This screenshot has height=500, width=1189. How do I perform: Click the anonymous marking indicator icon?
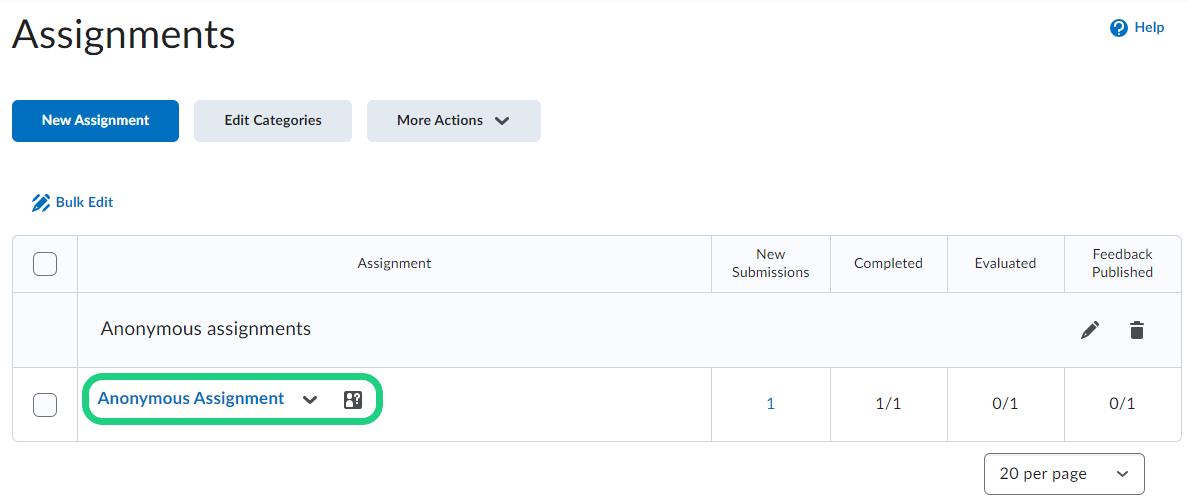click(353, 400)
